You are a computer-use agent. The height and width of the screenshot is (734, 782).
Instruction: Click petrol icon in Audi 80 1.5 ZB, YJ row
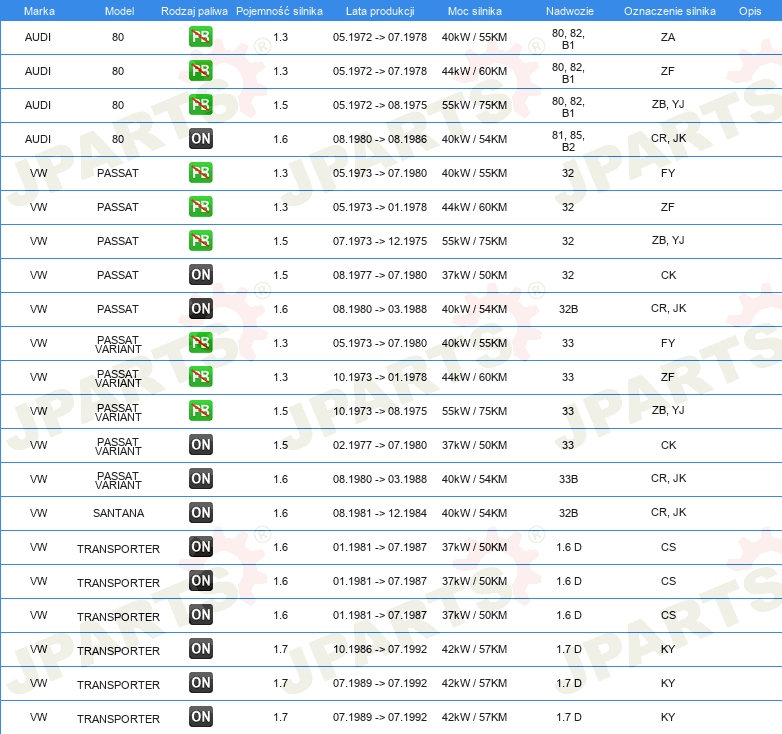pyautogui.click(x=200, y=105)
